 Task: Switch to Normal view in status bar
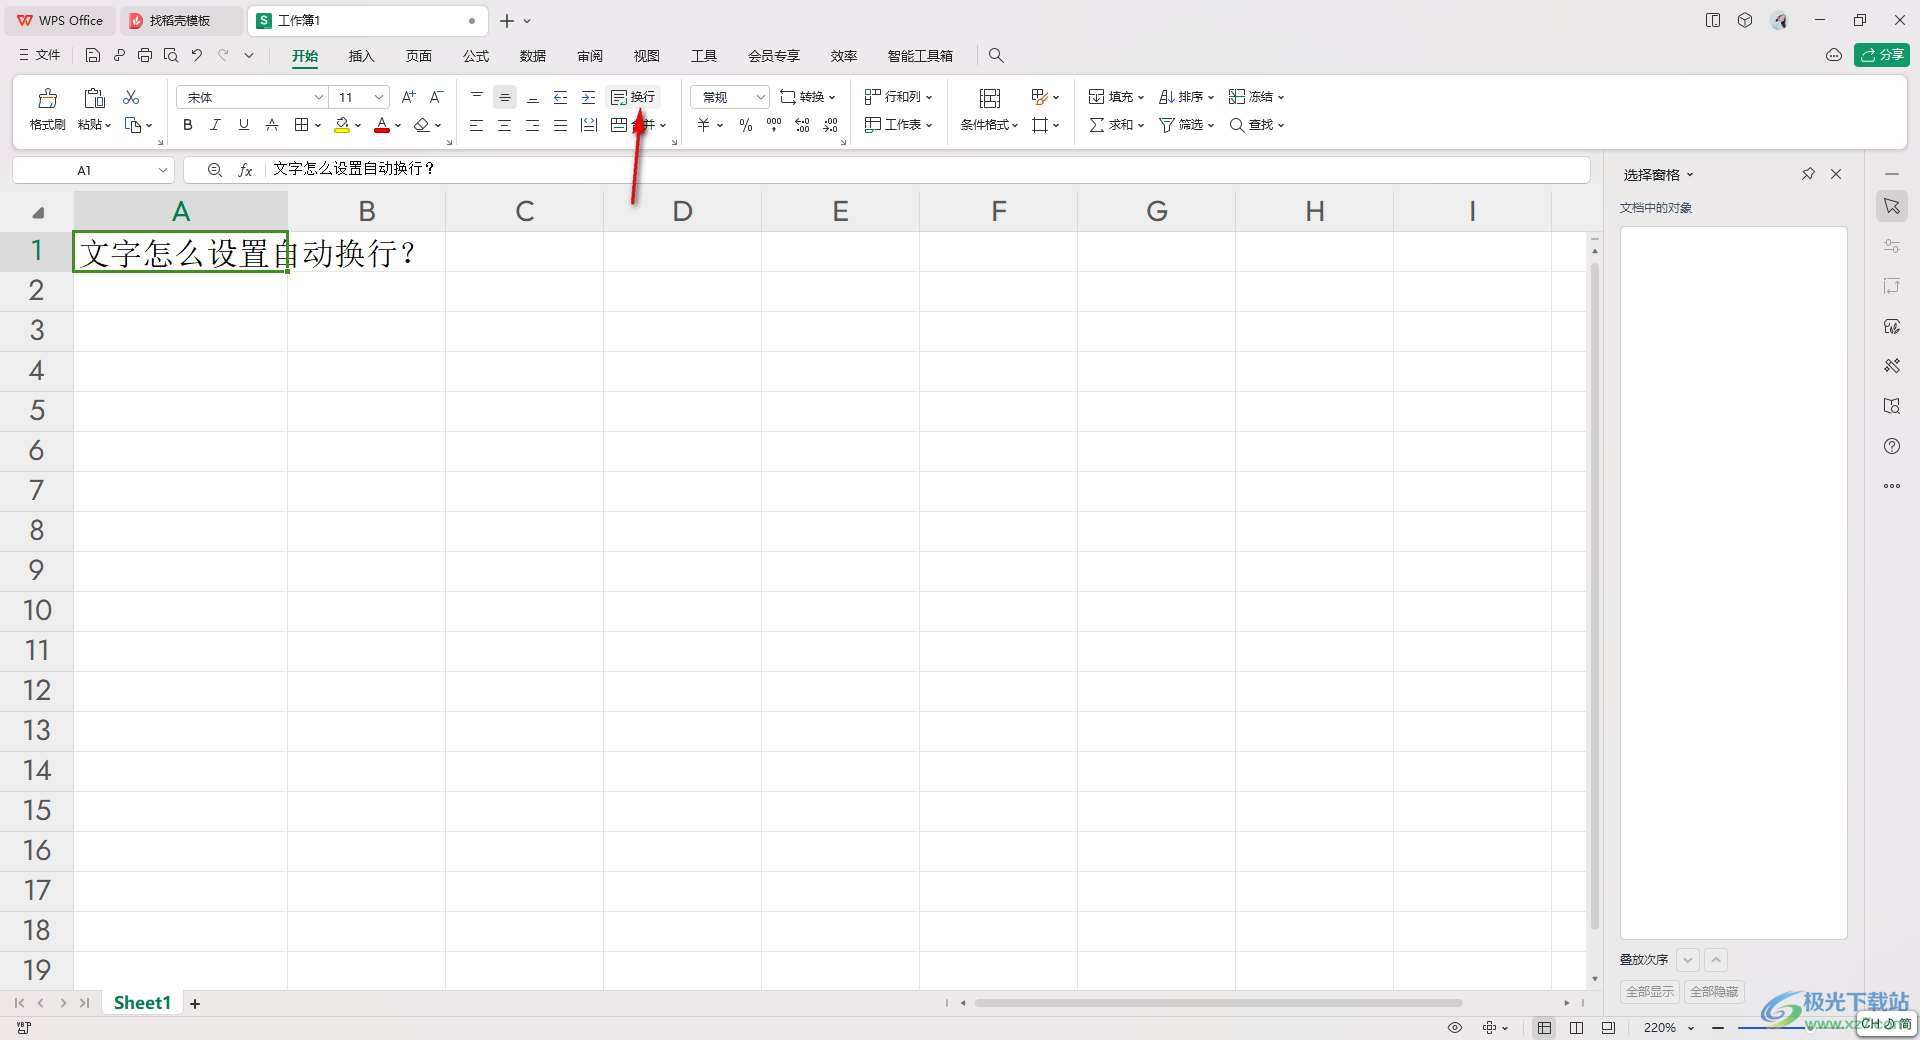point(1545,1028)
